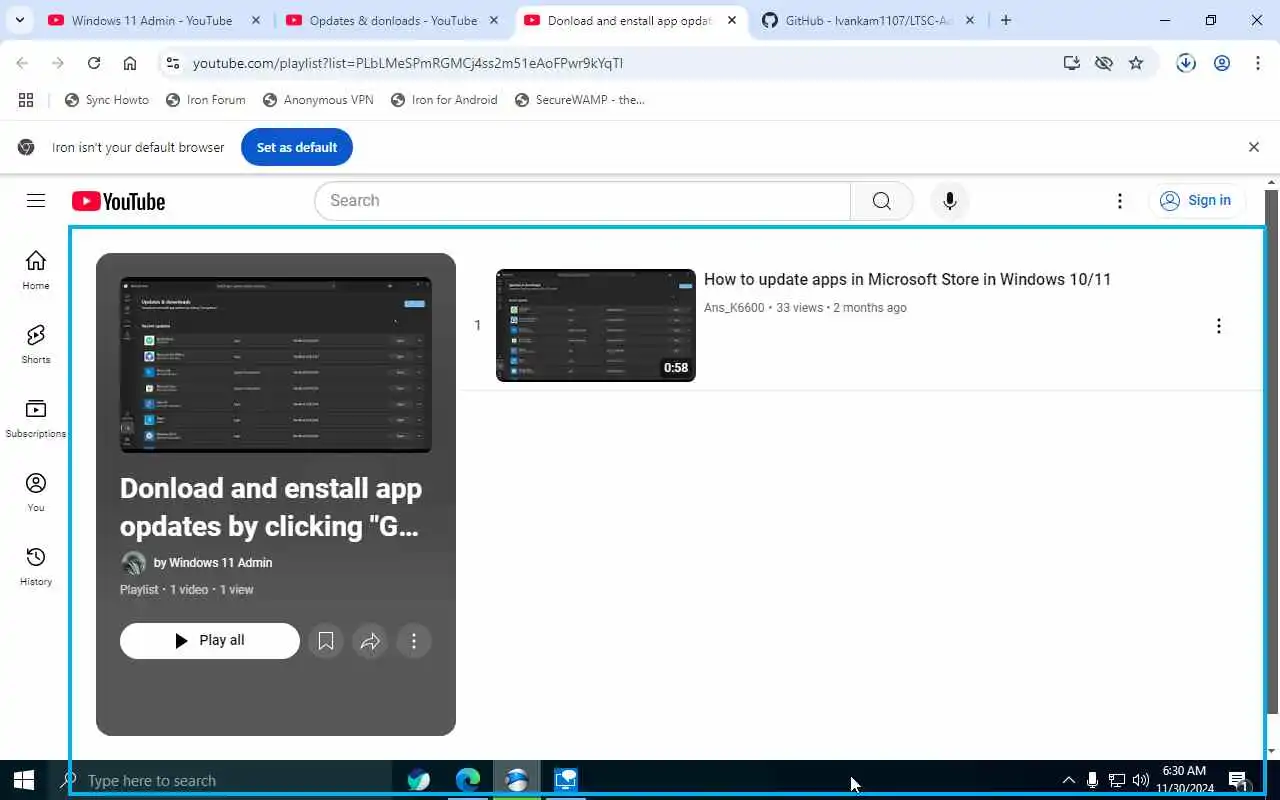1280x800 pixels.
Task: Switch to the GitHub Ivankam1107 tab
Action: (868, 20)
